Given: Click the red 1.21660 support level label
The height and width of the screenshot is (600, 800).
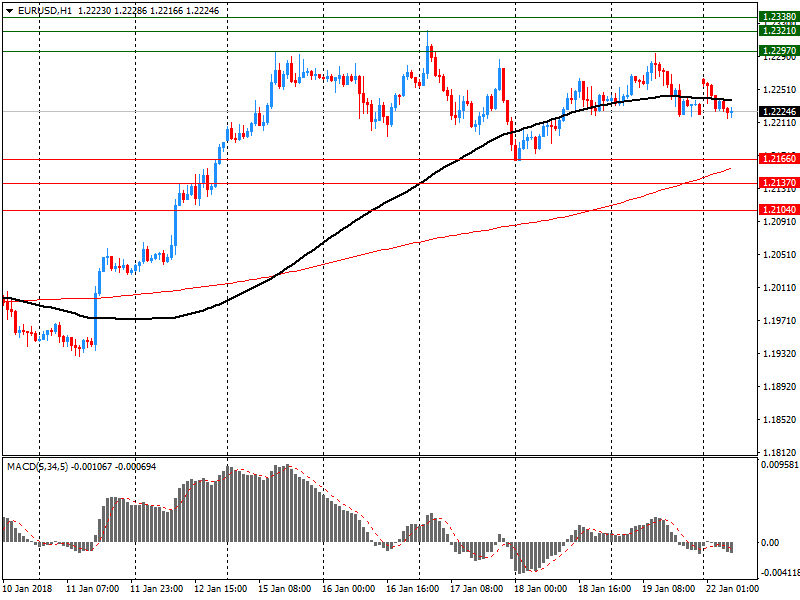Looking at the screenshot, I should coord(779,159).
